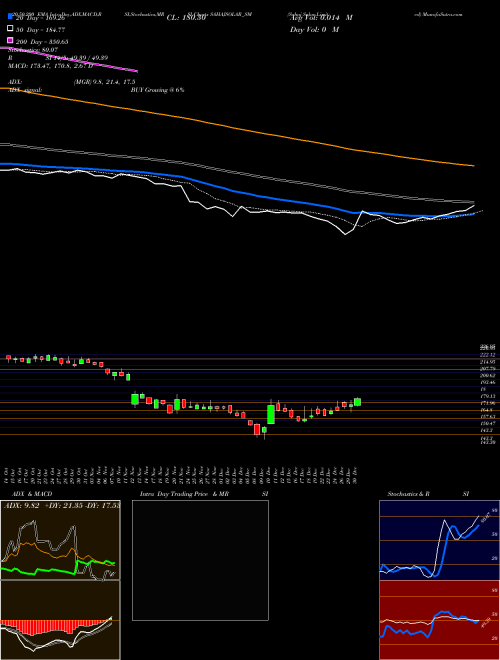Click the thick blue 20 day EMA line
The height and width of the screenshot is (660, 500).
pos(236,190)
